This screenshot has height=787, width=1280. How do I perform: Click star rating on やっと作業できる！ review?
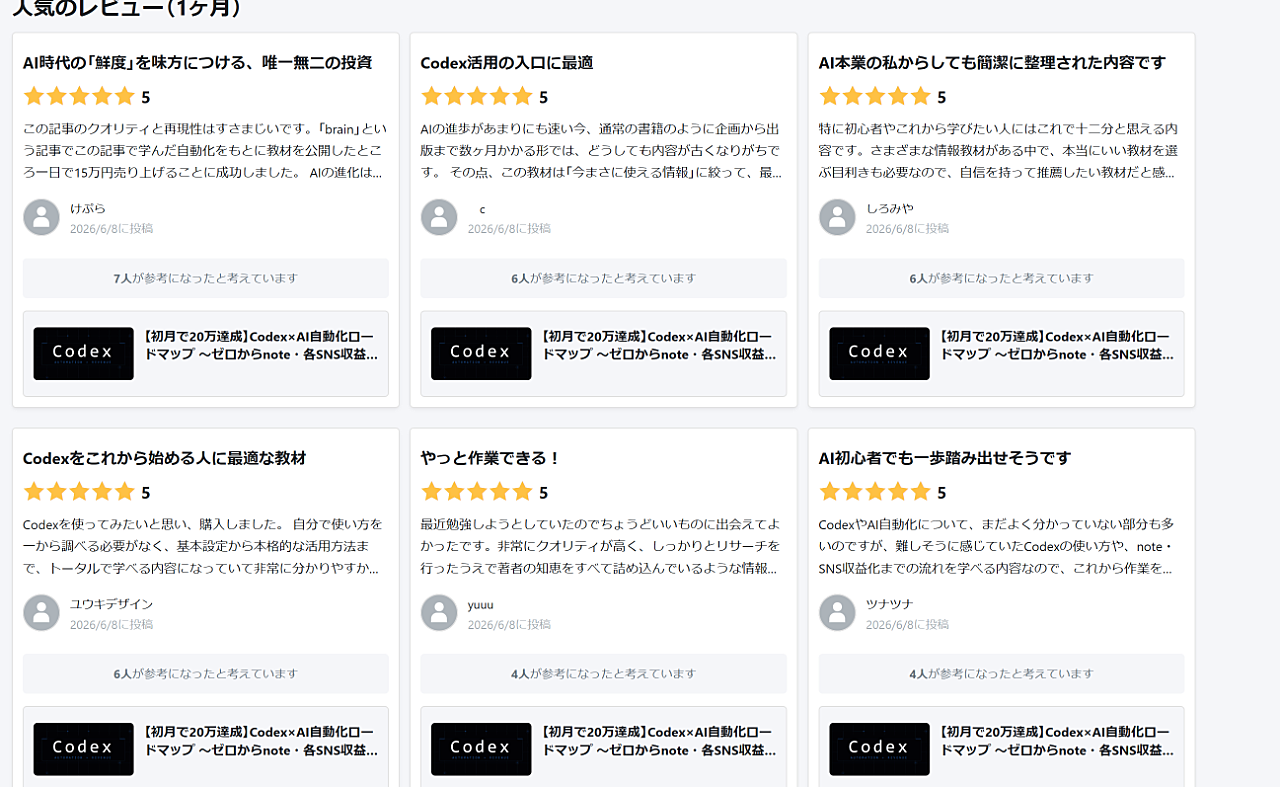(x=477, y=492)
